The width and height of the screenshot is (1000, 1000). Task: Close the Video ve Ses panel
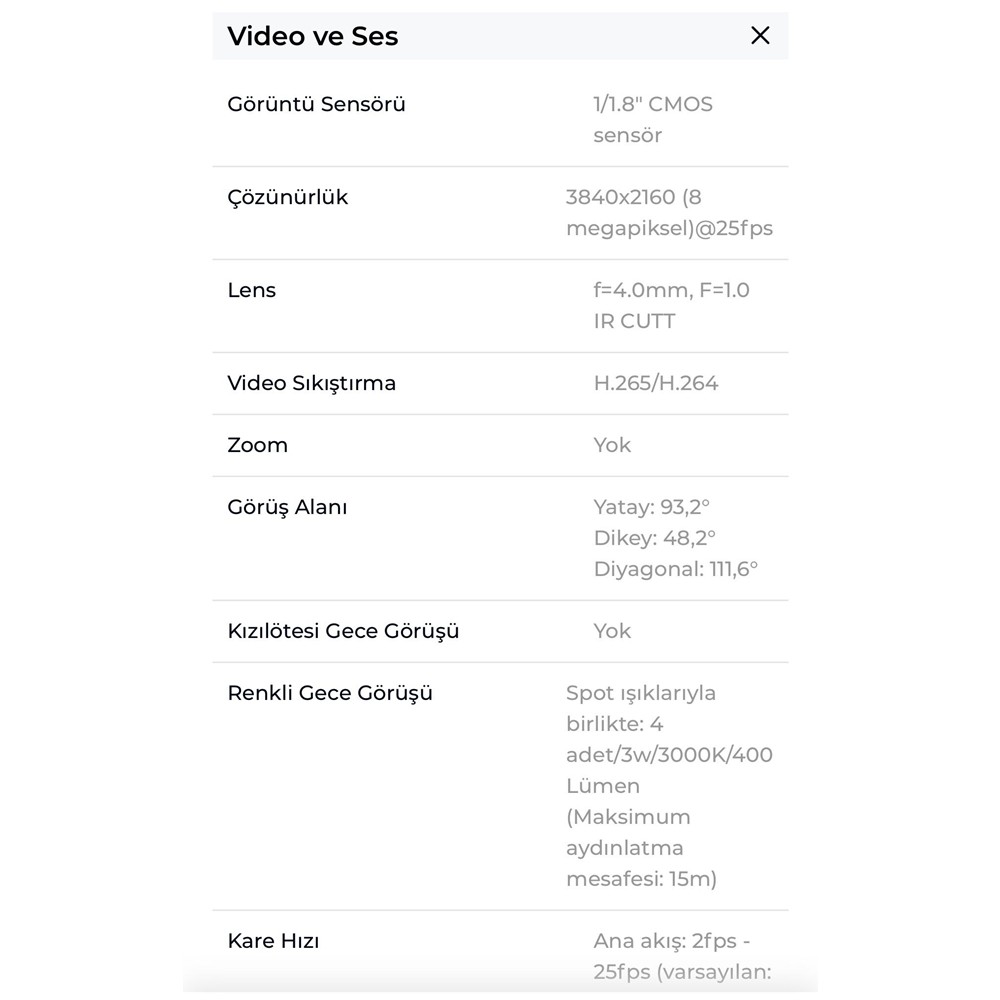click(x=760, y=36)
